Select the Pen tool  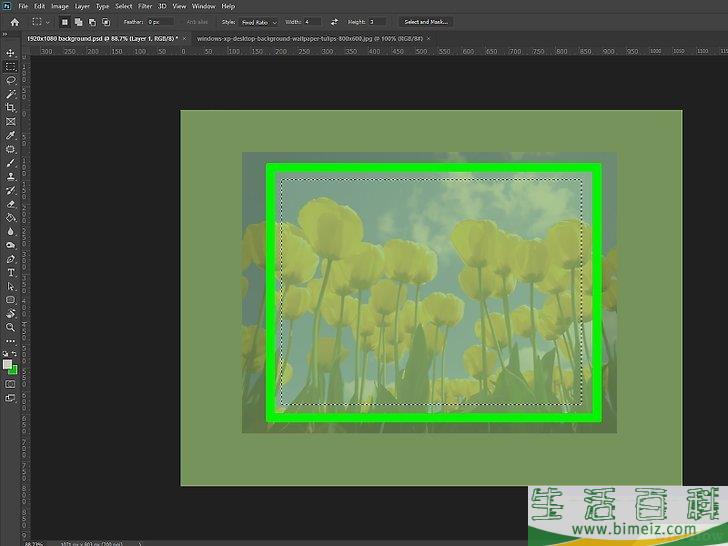[x=11, y=259]
